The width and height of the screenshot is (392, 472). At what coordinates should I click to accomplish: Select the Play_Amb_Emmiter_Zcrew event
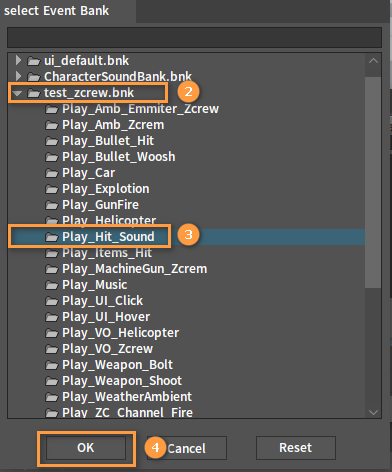(x=140, y=109)
